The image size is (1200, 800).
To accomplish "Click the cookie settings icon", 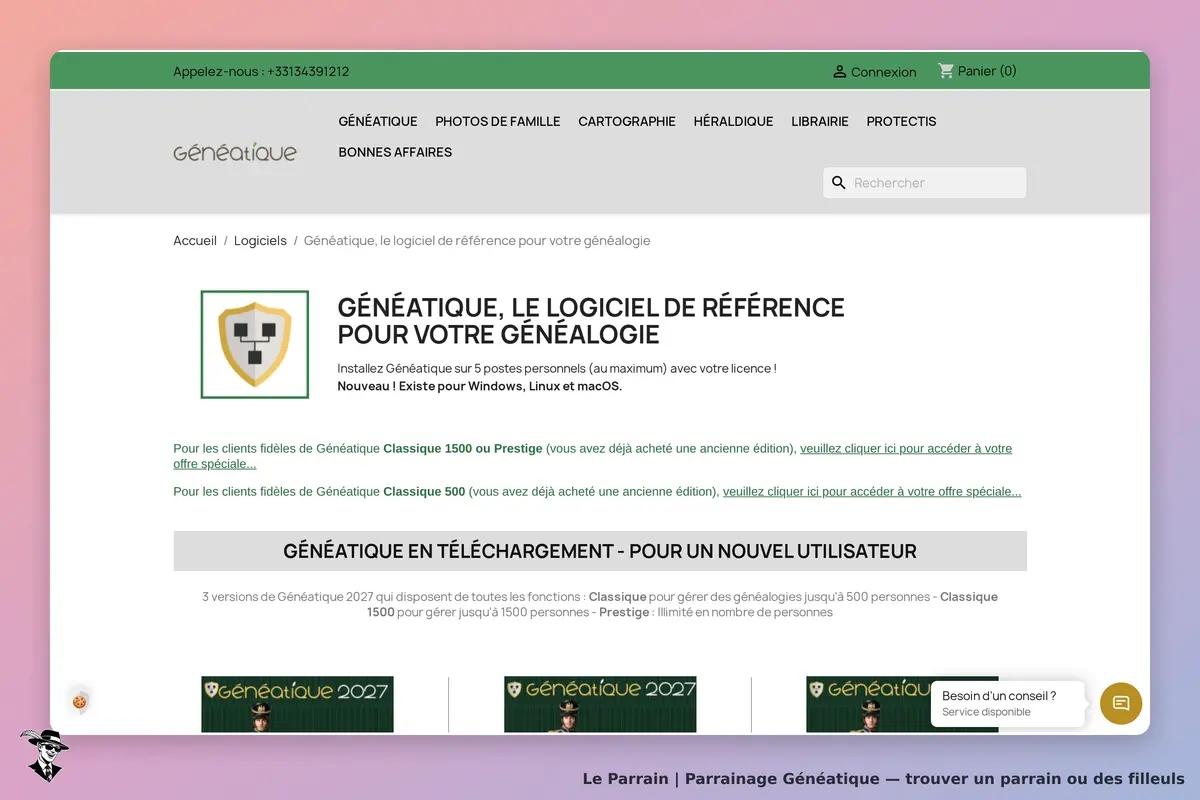I will [79, 702].
